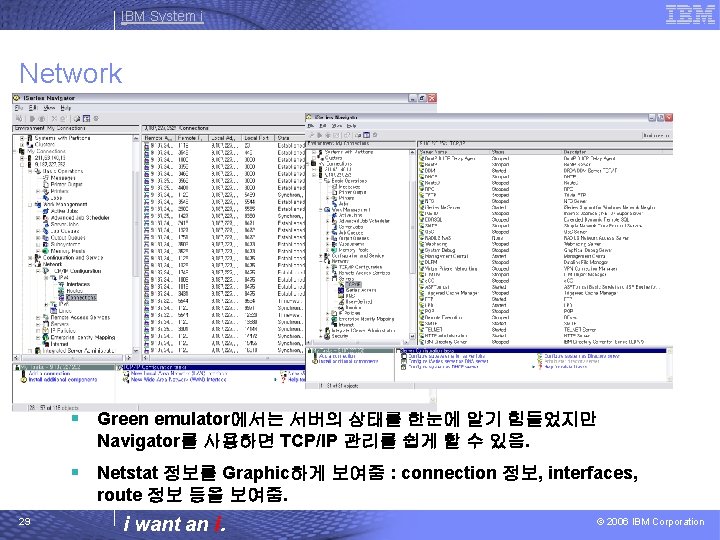The image size is (720, 540).
Task: Click the Client Access icon in the front window
Action: pos(341,290)
